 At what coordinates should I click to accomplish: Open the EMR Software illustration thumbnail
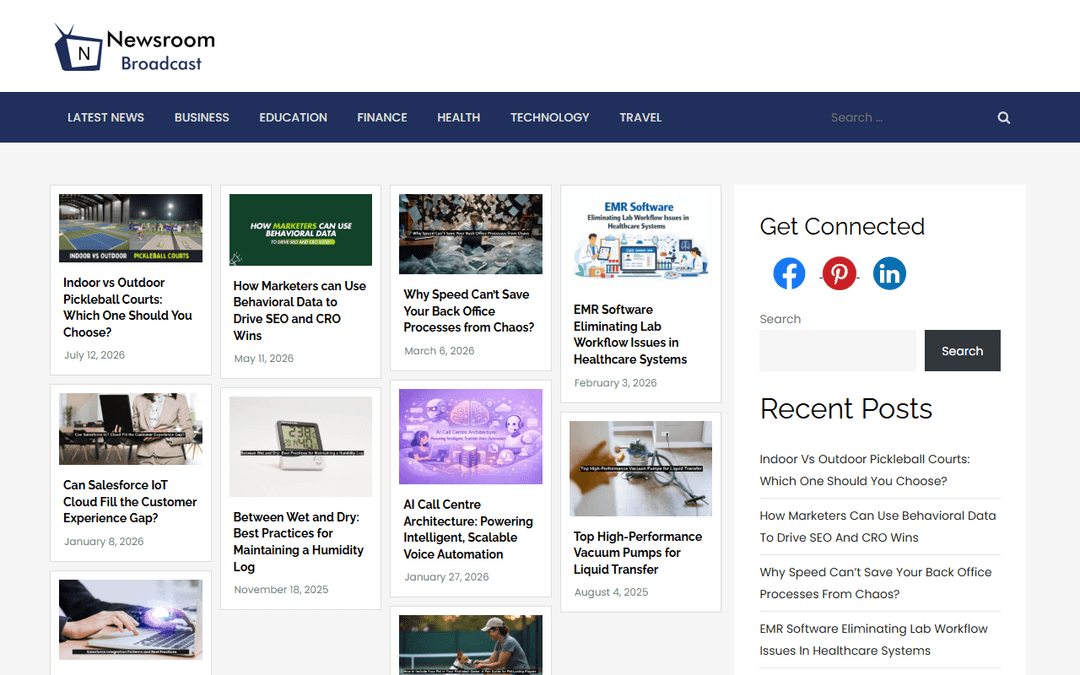pyautogui.click(x=641, y=241)
